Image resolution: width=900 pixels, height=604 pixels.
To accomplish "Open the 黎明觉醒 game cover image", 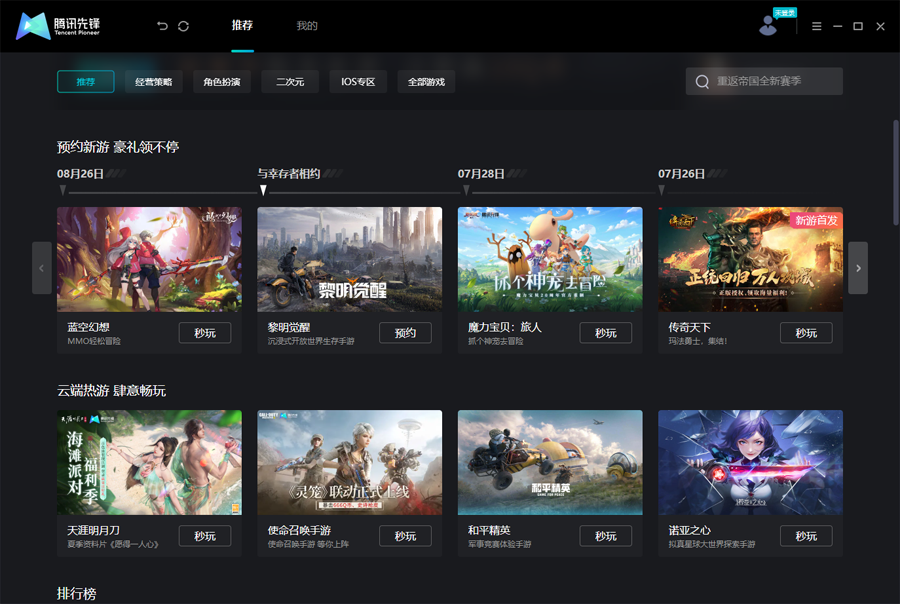I will point(350,260).
